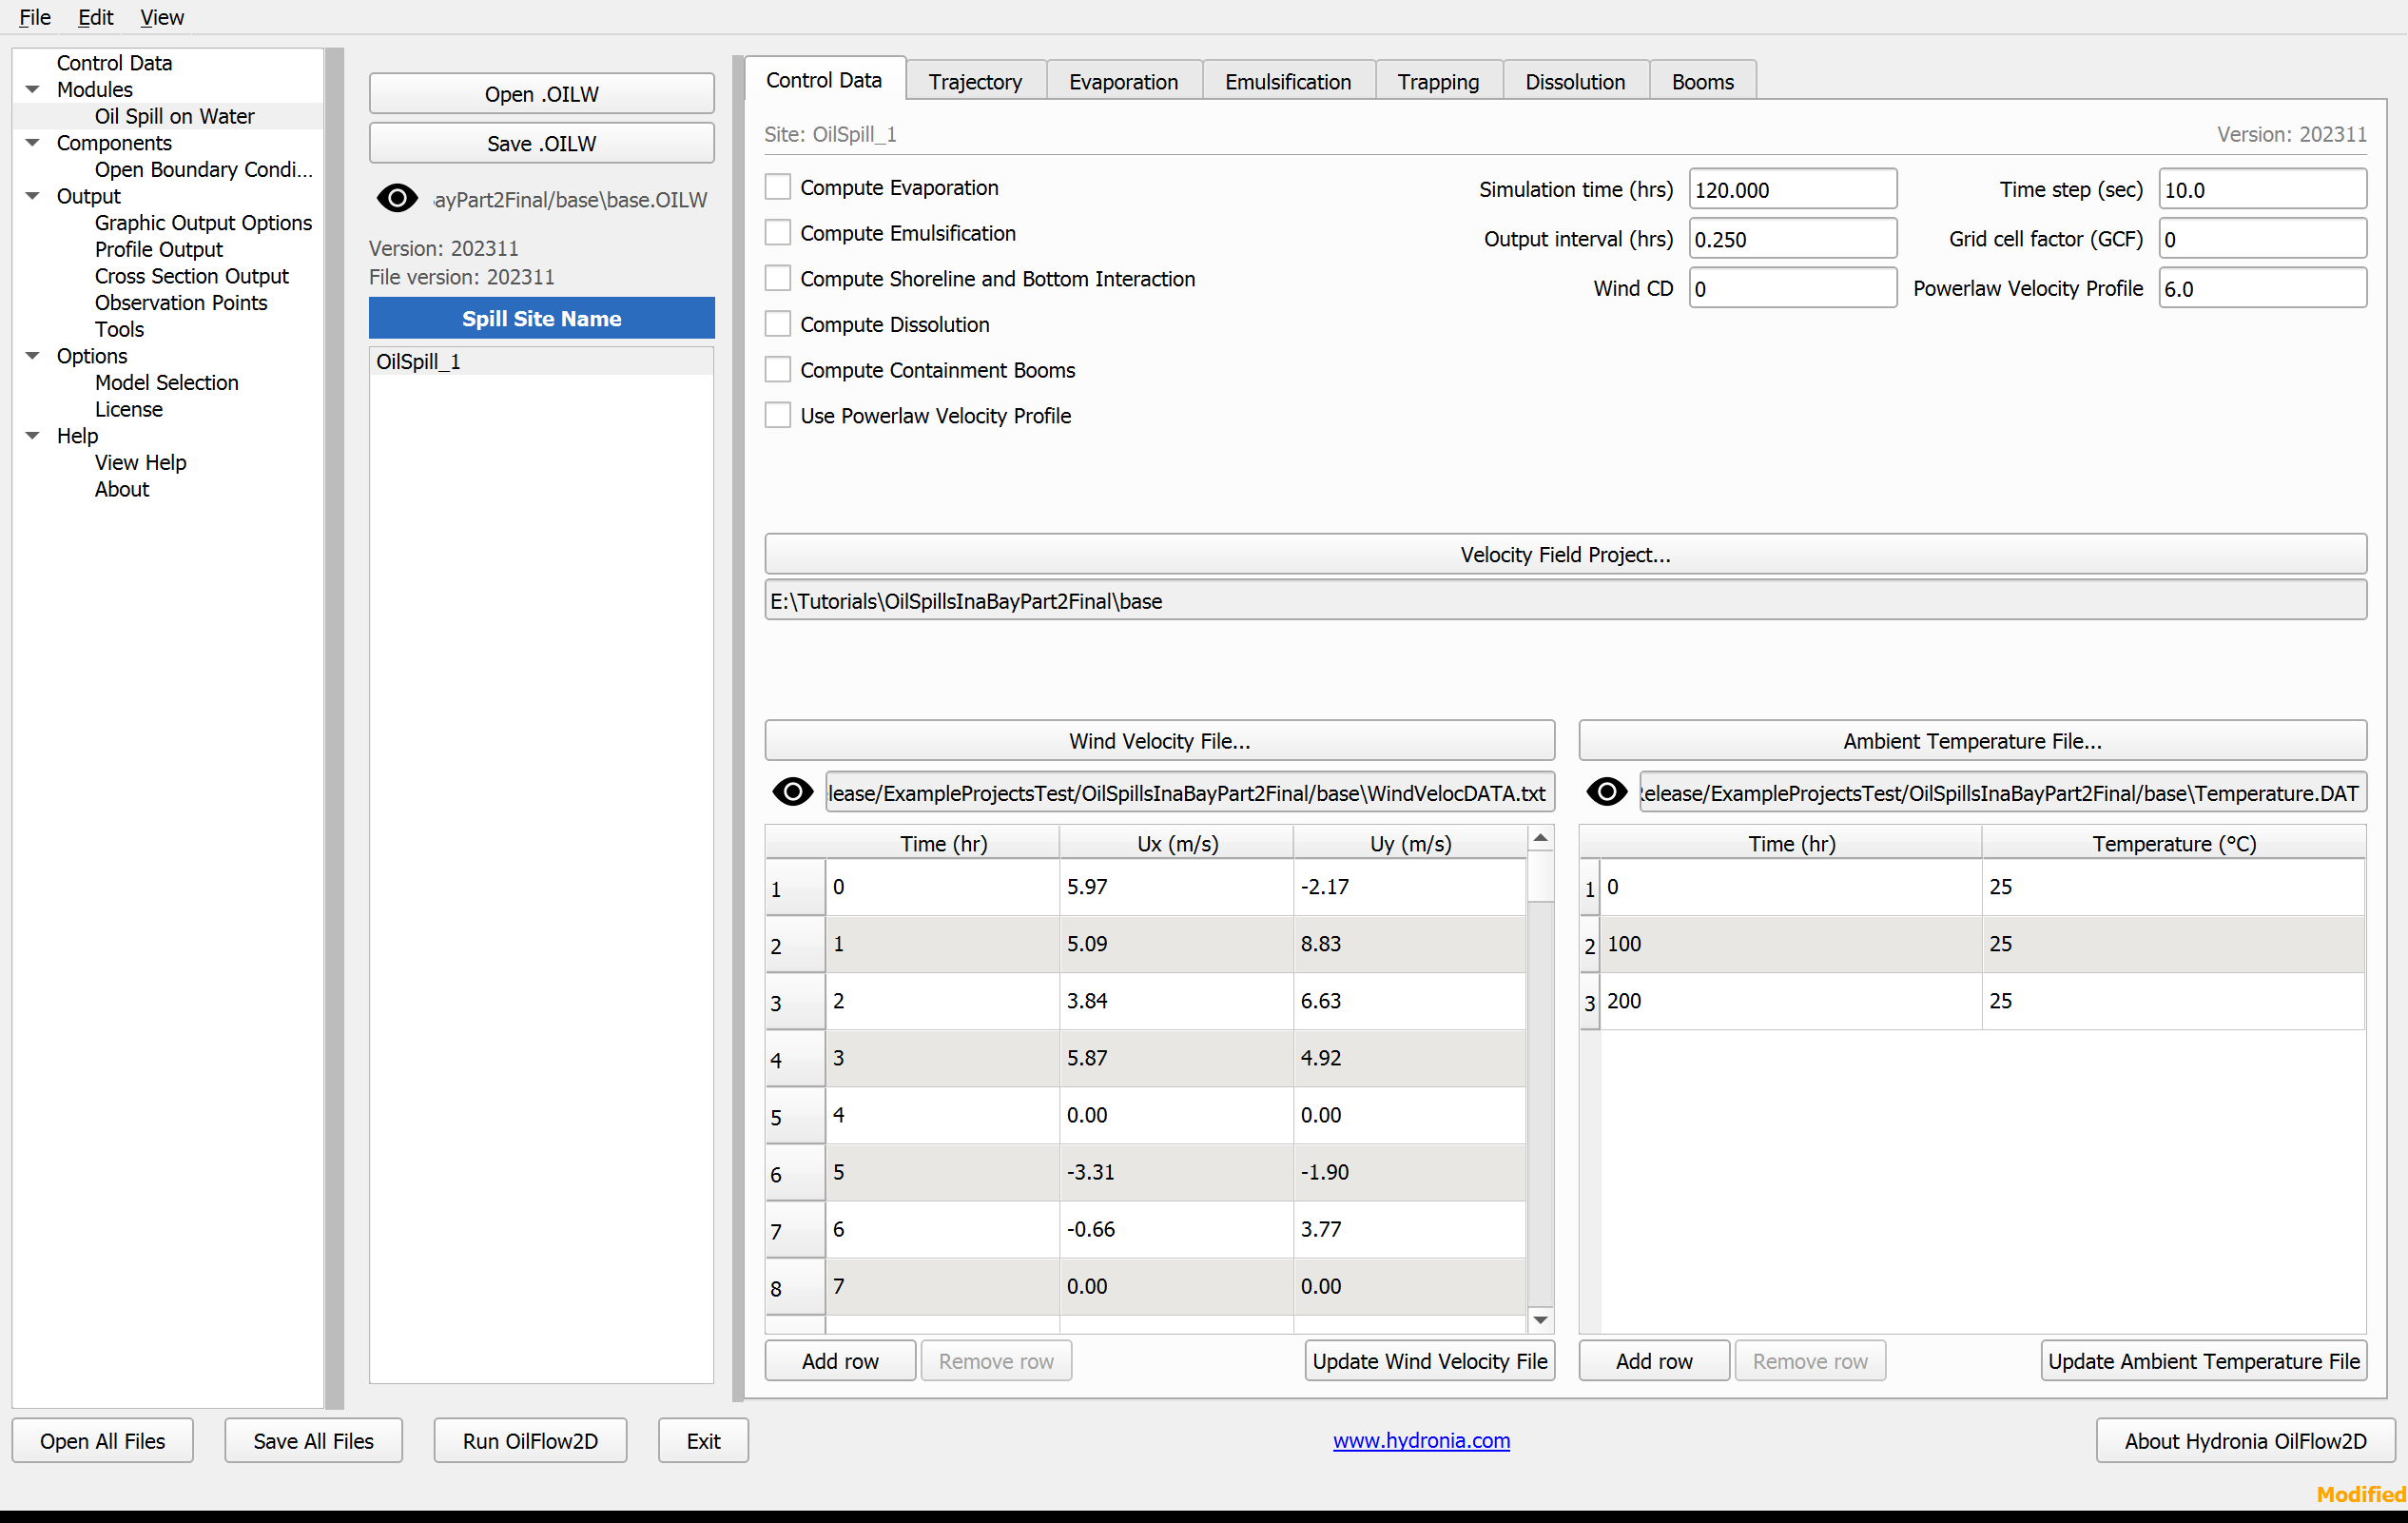
Task: Collapse the Output tree node
Action: point(33,196)
